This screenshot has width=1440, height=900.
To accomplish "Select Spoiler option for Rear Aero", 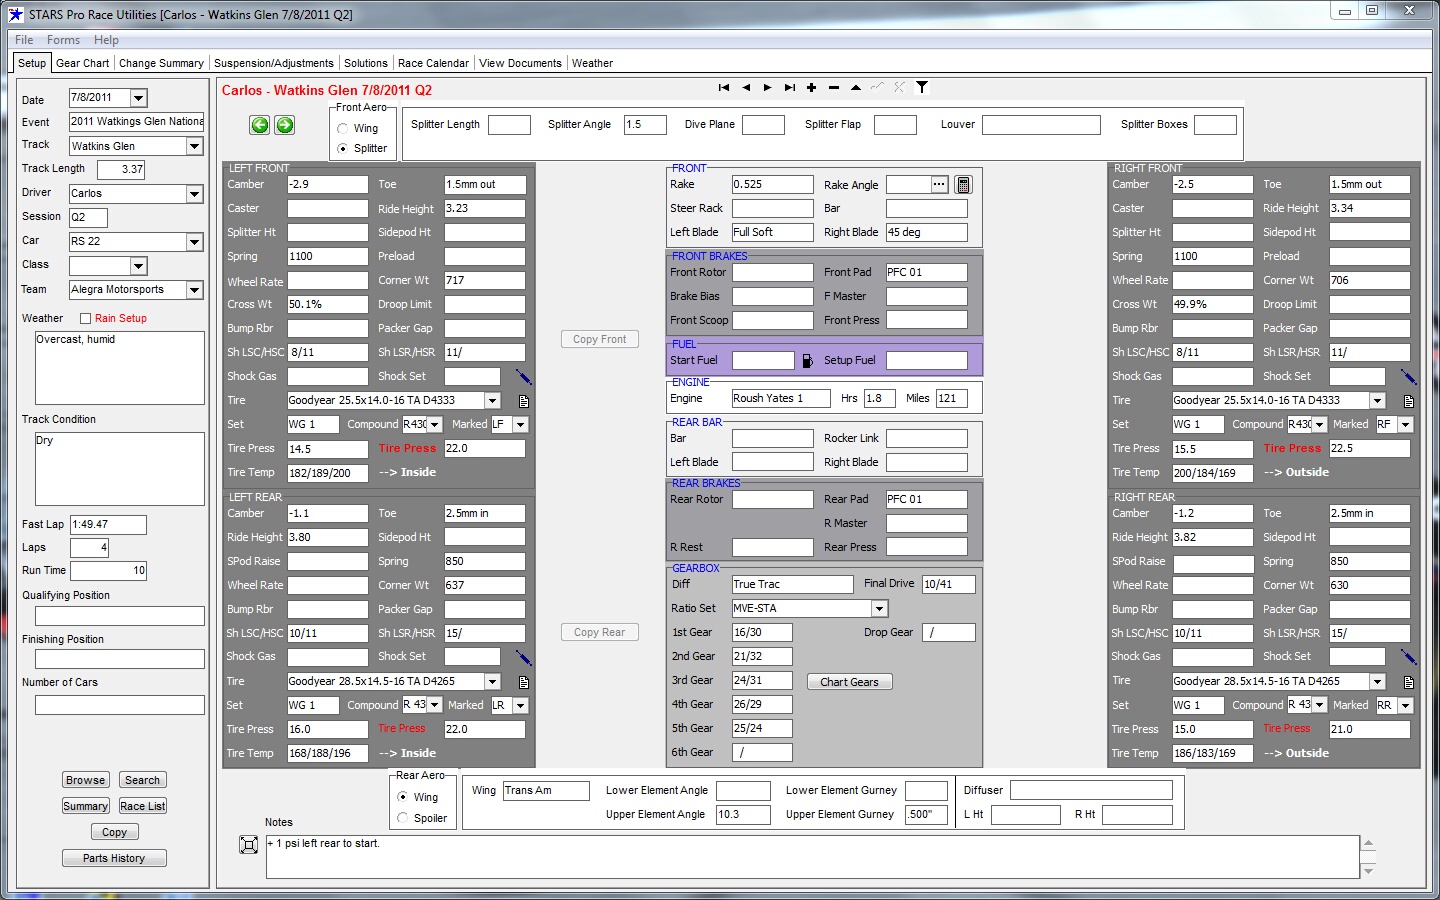I will coord(403,818).
